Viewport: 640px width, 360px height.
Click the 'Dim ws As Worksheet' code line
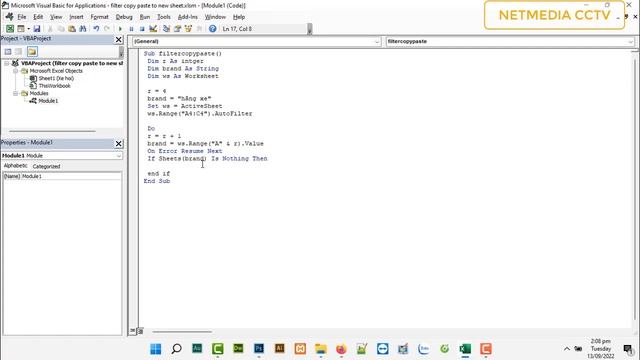click(x=183, y=76)
